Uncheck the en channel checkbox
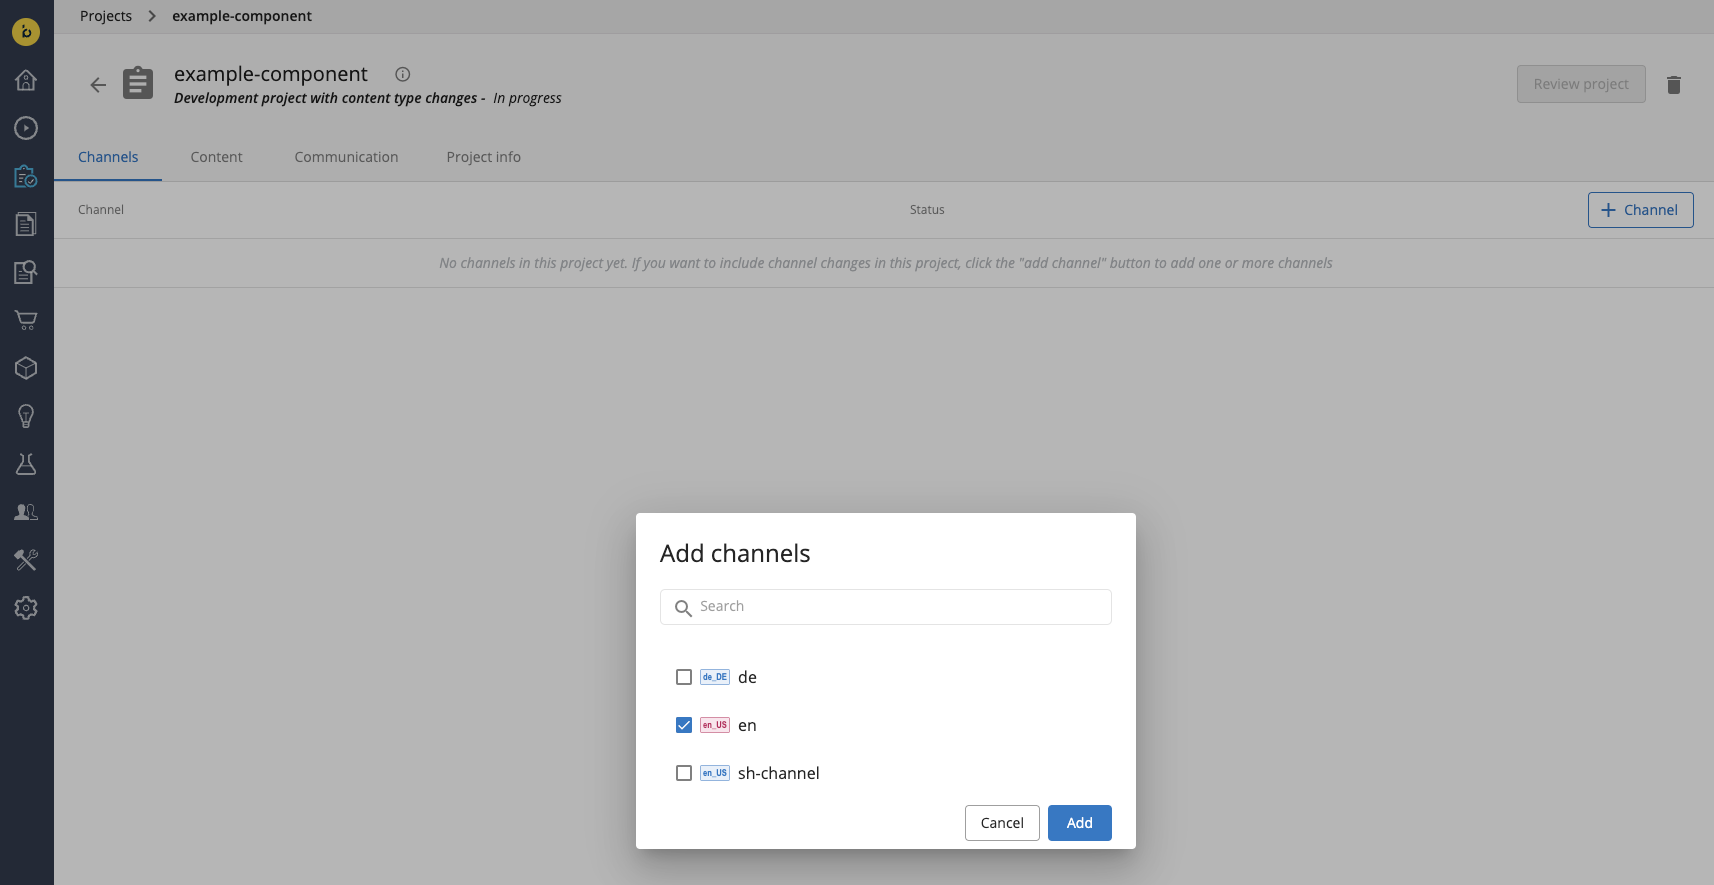 pos(684,725)
